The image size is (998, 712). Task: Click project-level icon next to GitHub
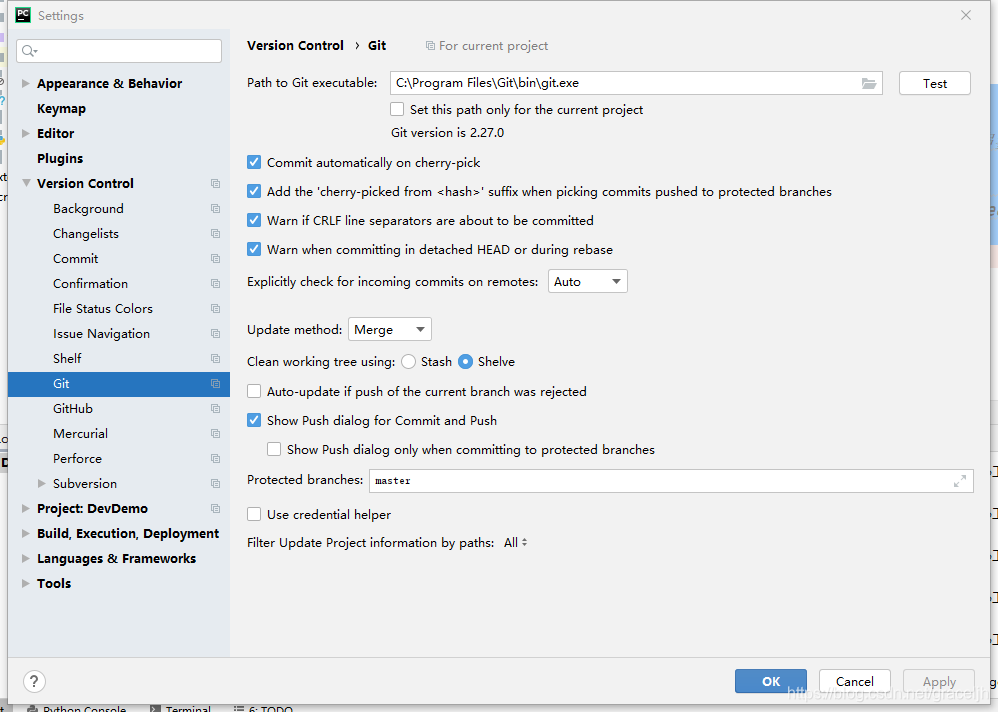coord(216,408)
